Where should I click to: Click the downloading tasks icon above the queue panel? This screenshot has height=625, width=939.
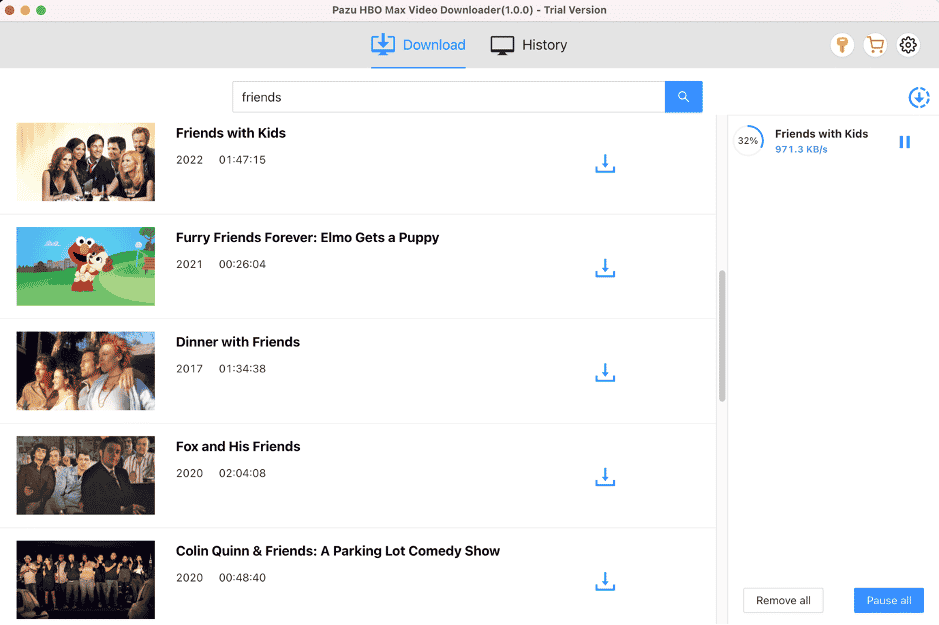click(918, 97)
